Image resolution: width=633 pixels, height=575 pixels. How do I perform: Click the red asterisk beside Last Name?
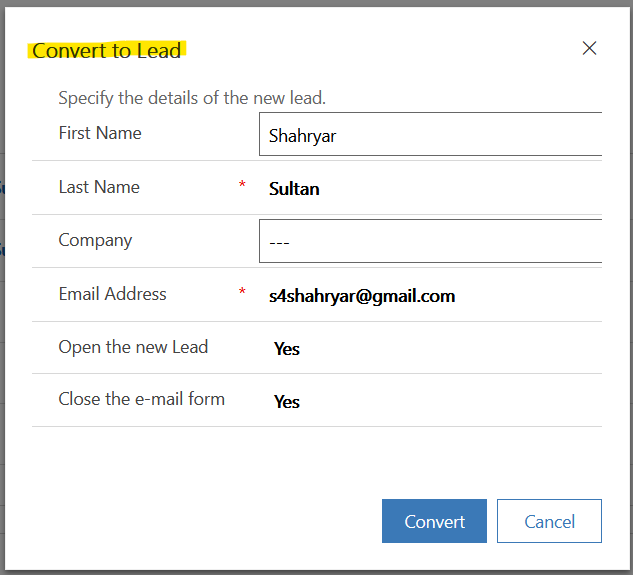(242, 186)
